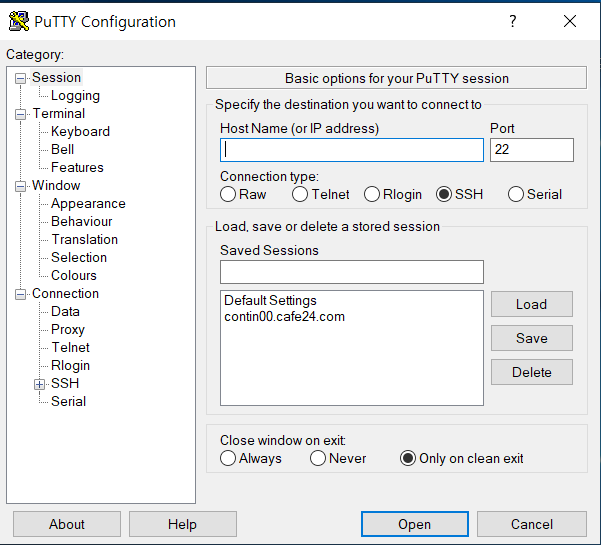Close the PuTTY Configuration window
This screenshot has height=545, width=601.
point(570,21)
